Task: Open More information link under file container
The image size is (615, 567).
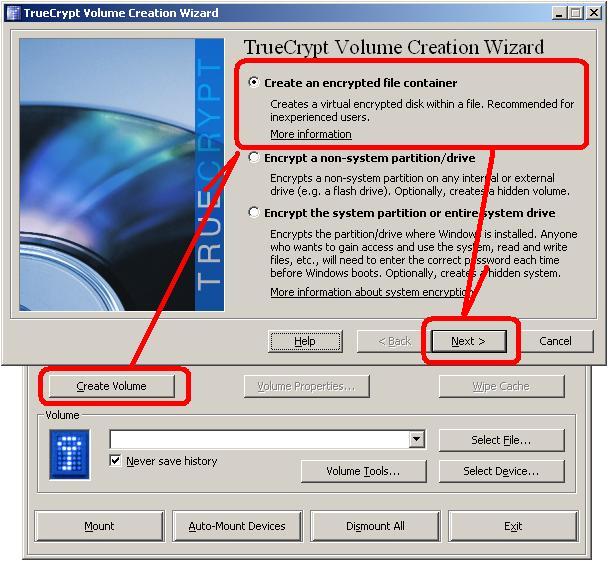Action: 311,134
